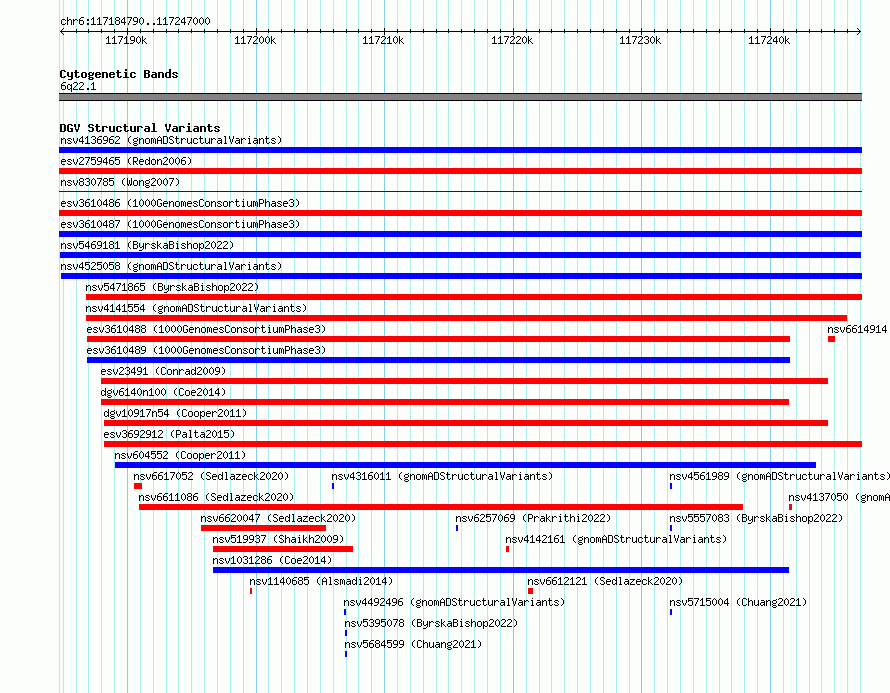
Task: Open esv3692912 (Palta2015) label
Action: tap(169, 434)
